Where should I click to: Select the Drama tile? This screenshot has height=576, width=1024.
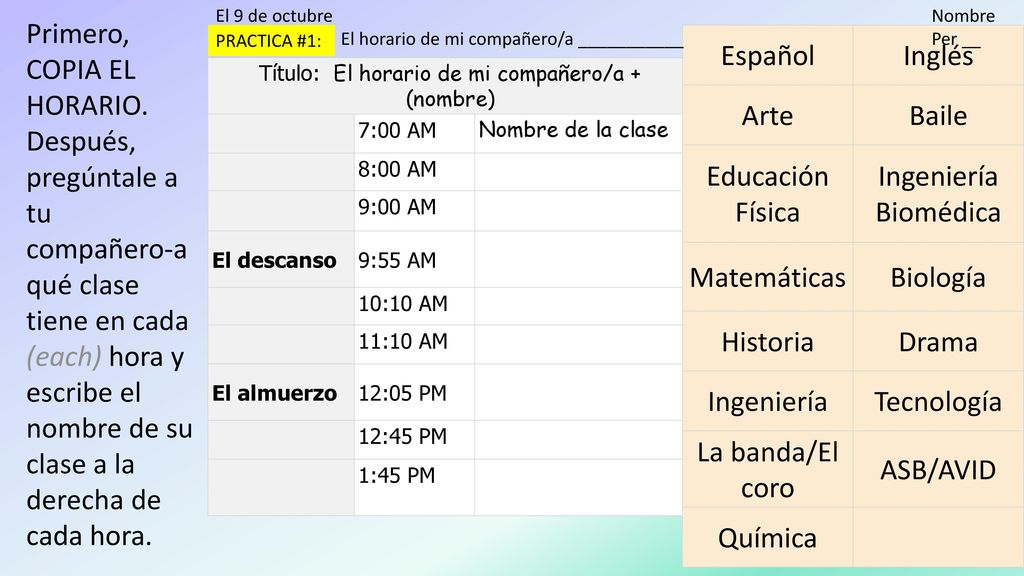[x=938, y=342]
